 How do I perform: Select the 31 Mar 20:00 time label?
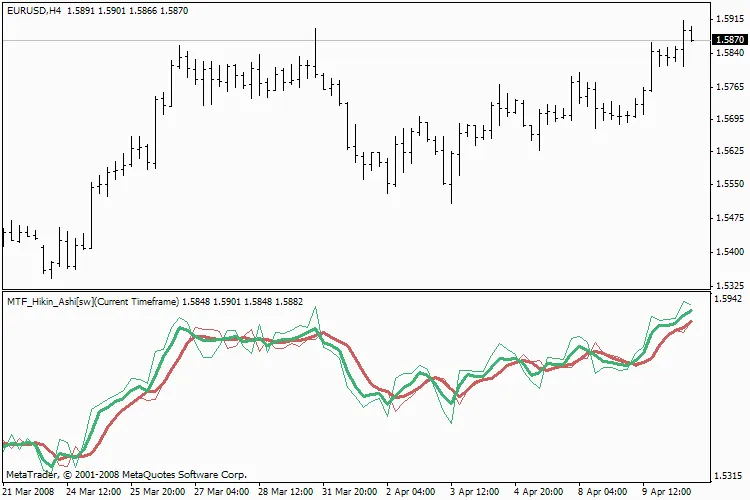[351, 492]
